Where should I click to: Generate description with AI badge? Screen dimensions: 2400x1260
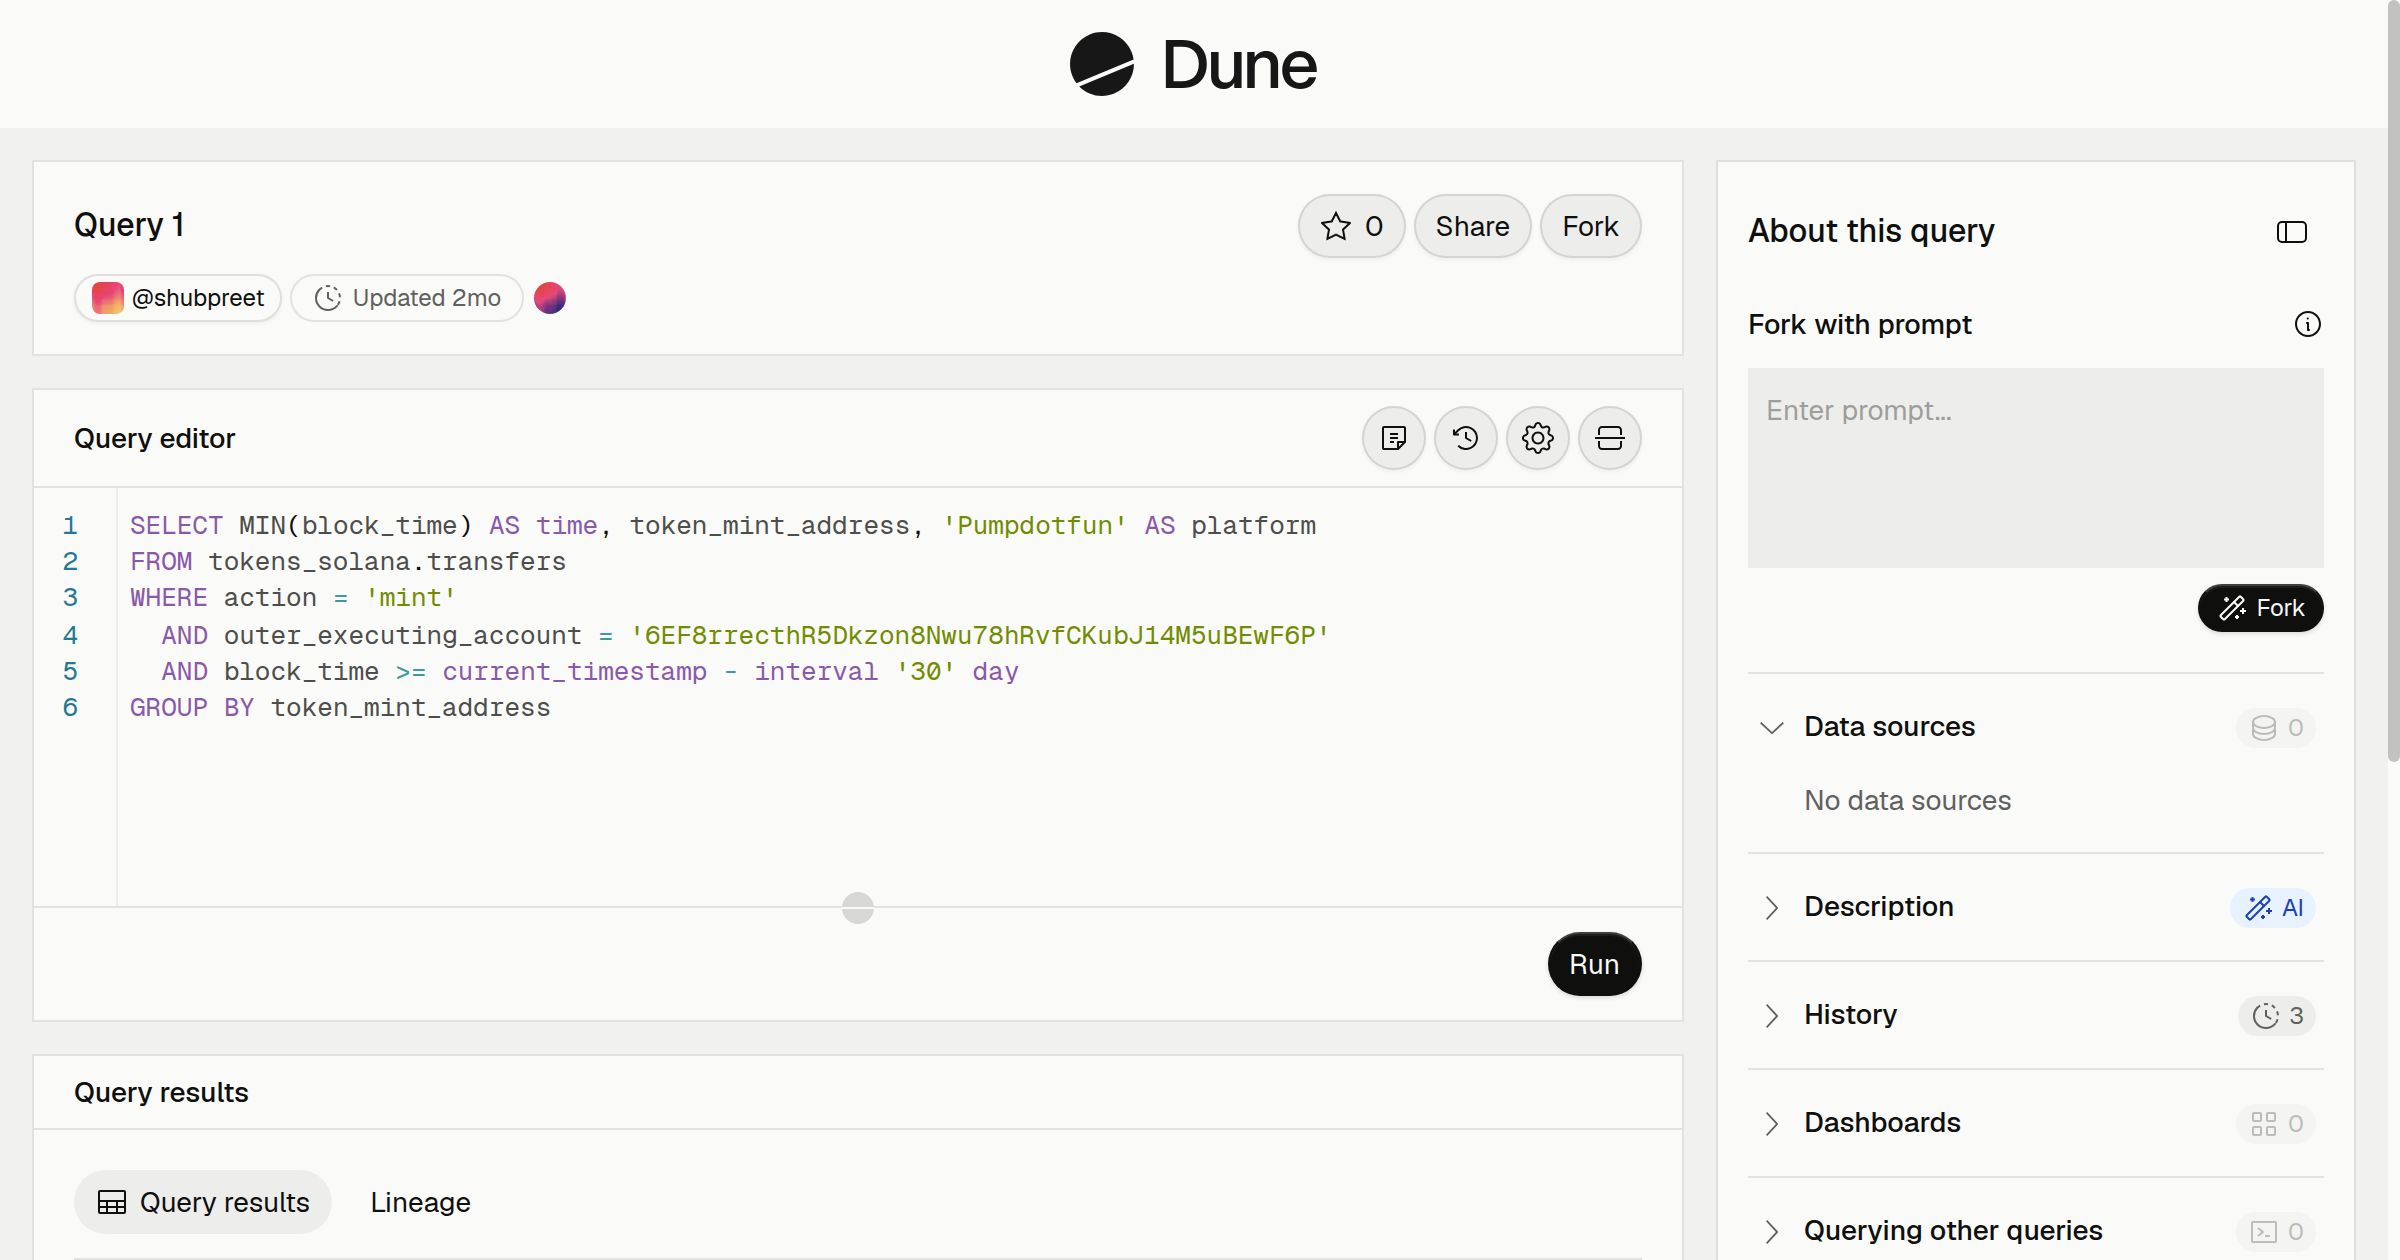pos(2273,908)
